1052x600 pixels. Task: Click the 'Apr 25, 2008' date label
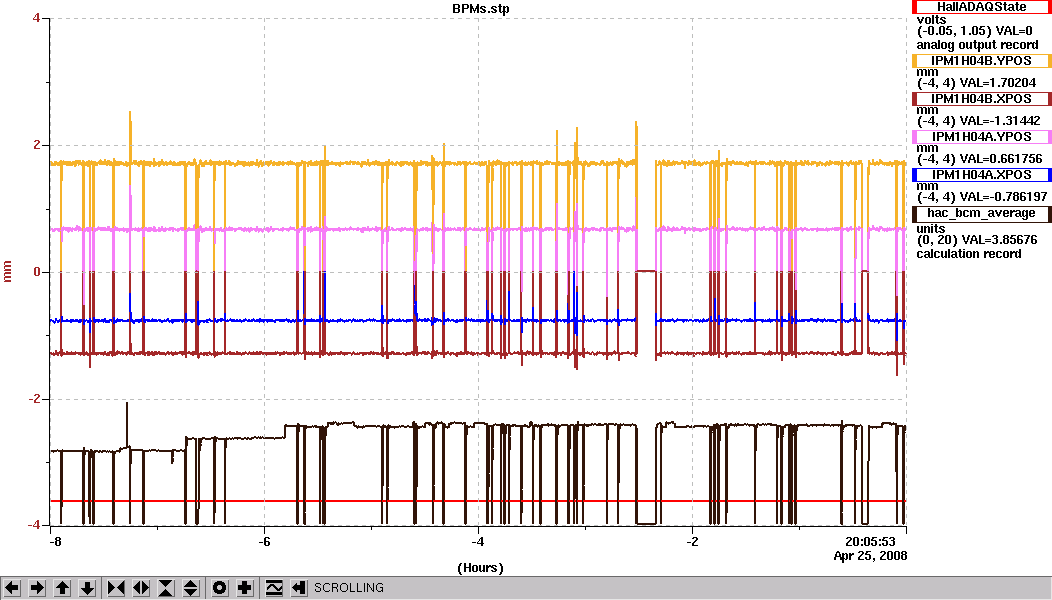(x=870, y=556)
